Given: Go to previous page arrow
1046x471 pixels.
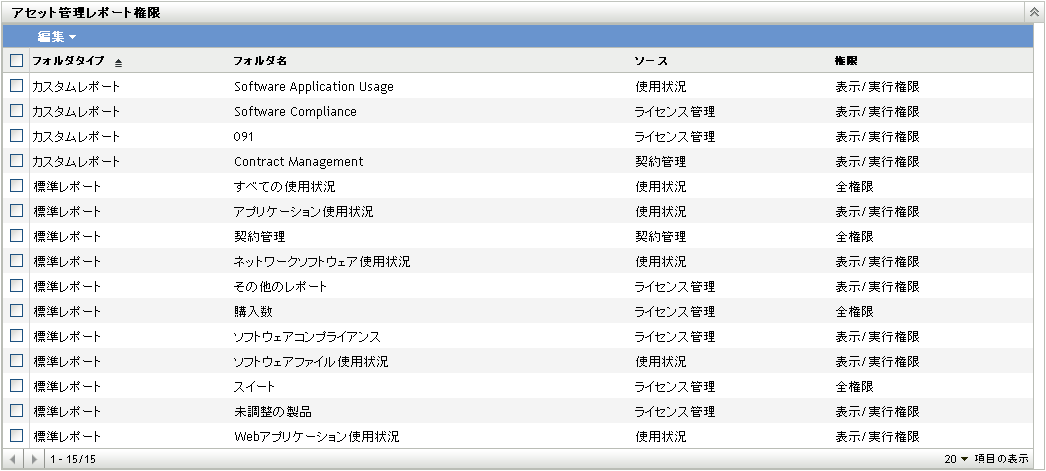Looking at the screenshot, I should (13, 459).
